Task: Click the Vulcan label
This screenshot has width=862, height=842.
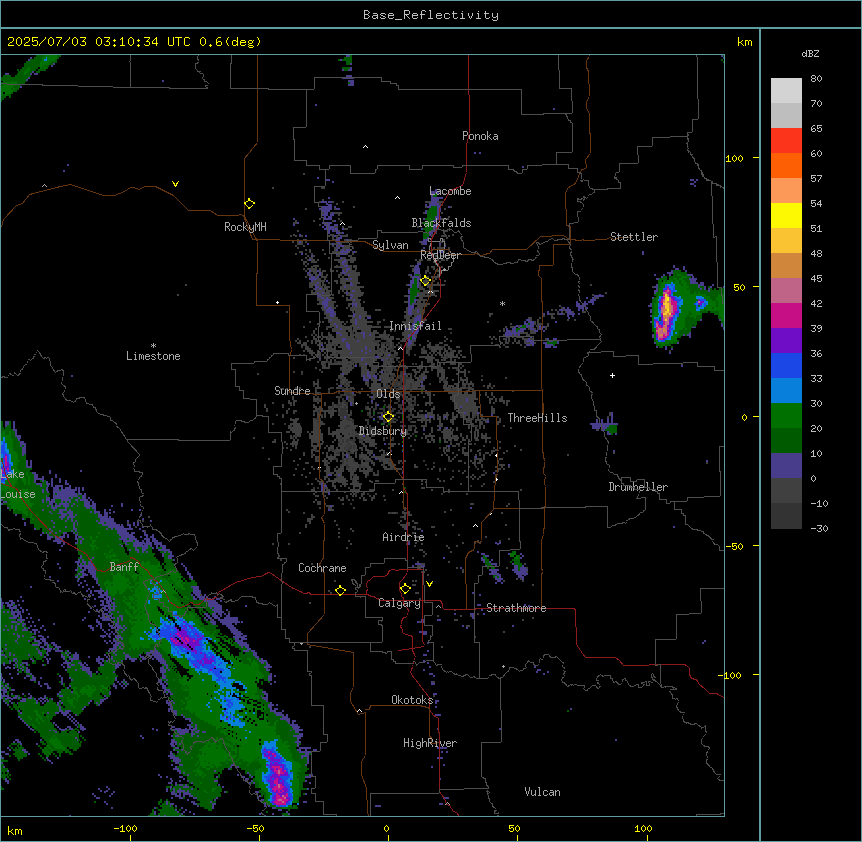Action: [x=542, y=792]
